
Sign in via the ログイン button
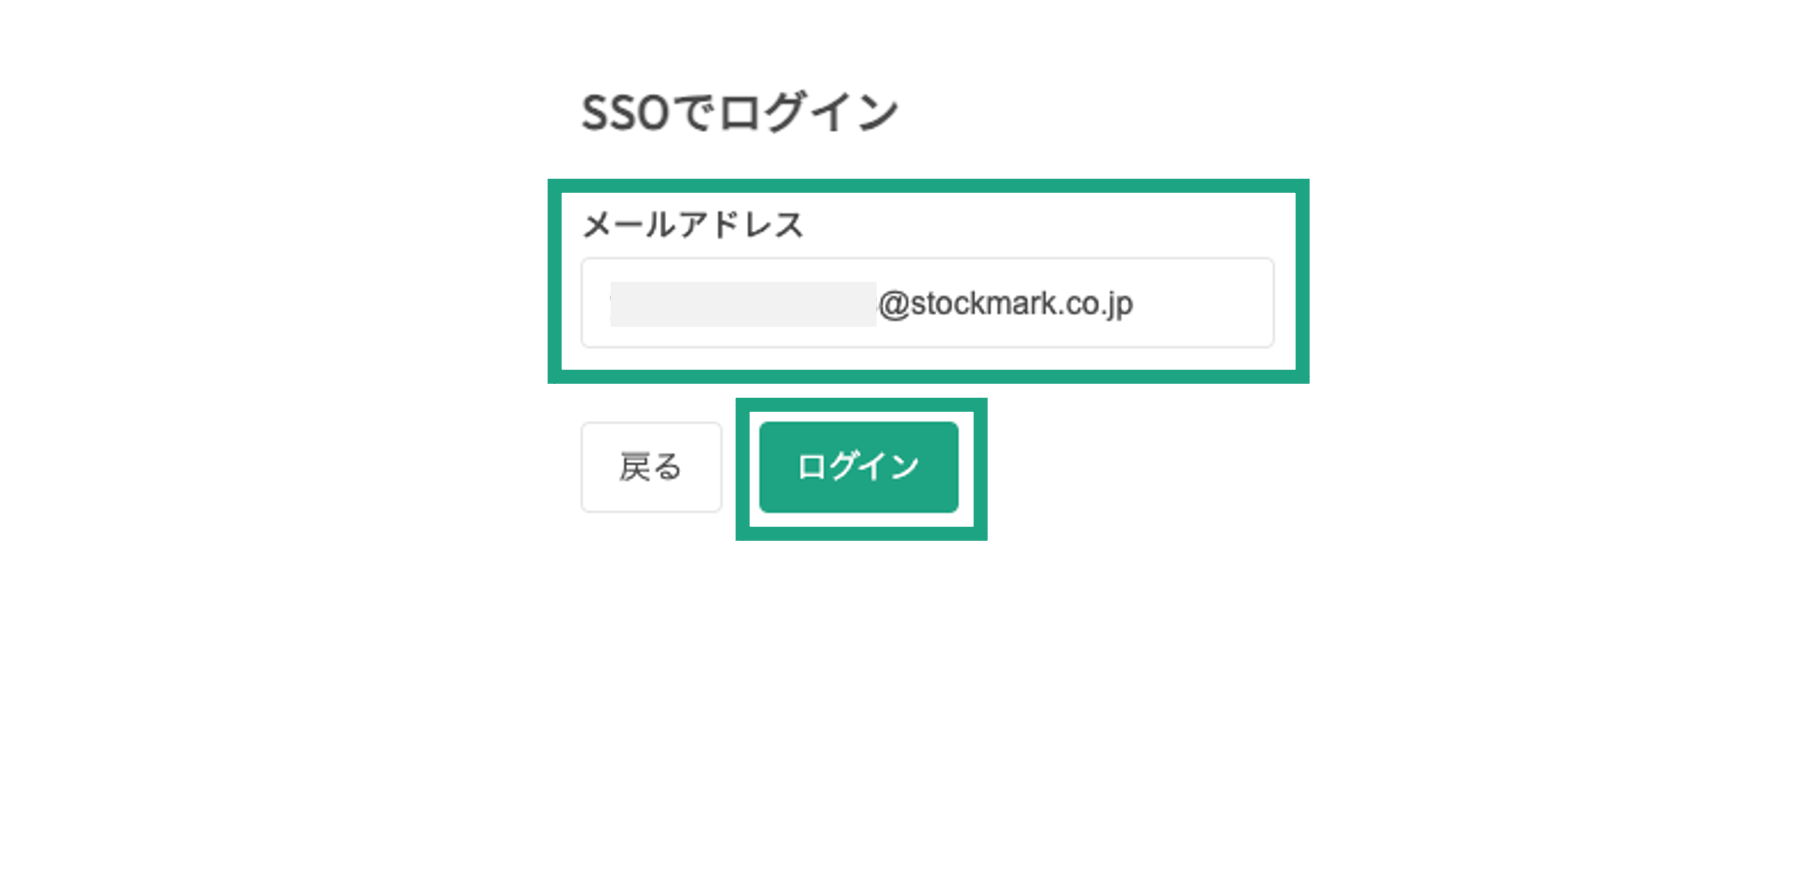[x=858, y=467]
